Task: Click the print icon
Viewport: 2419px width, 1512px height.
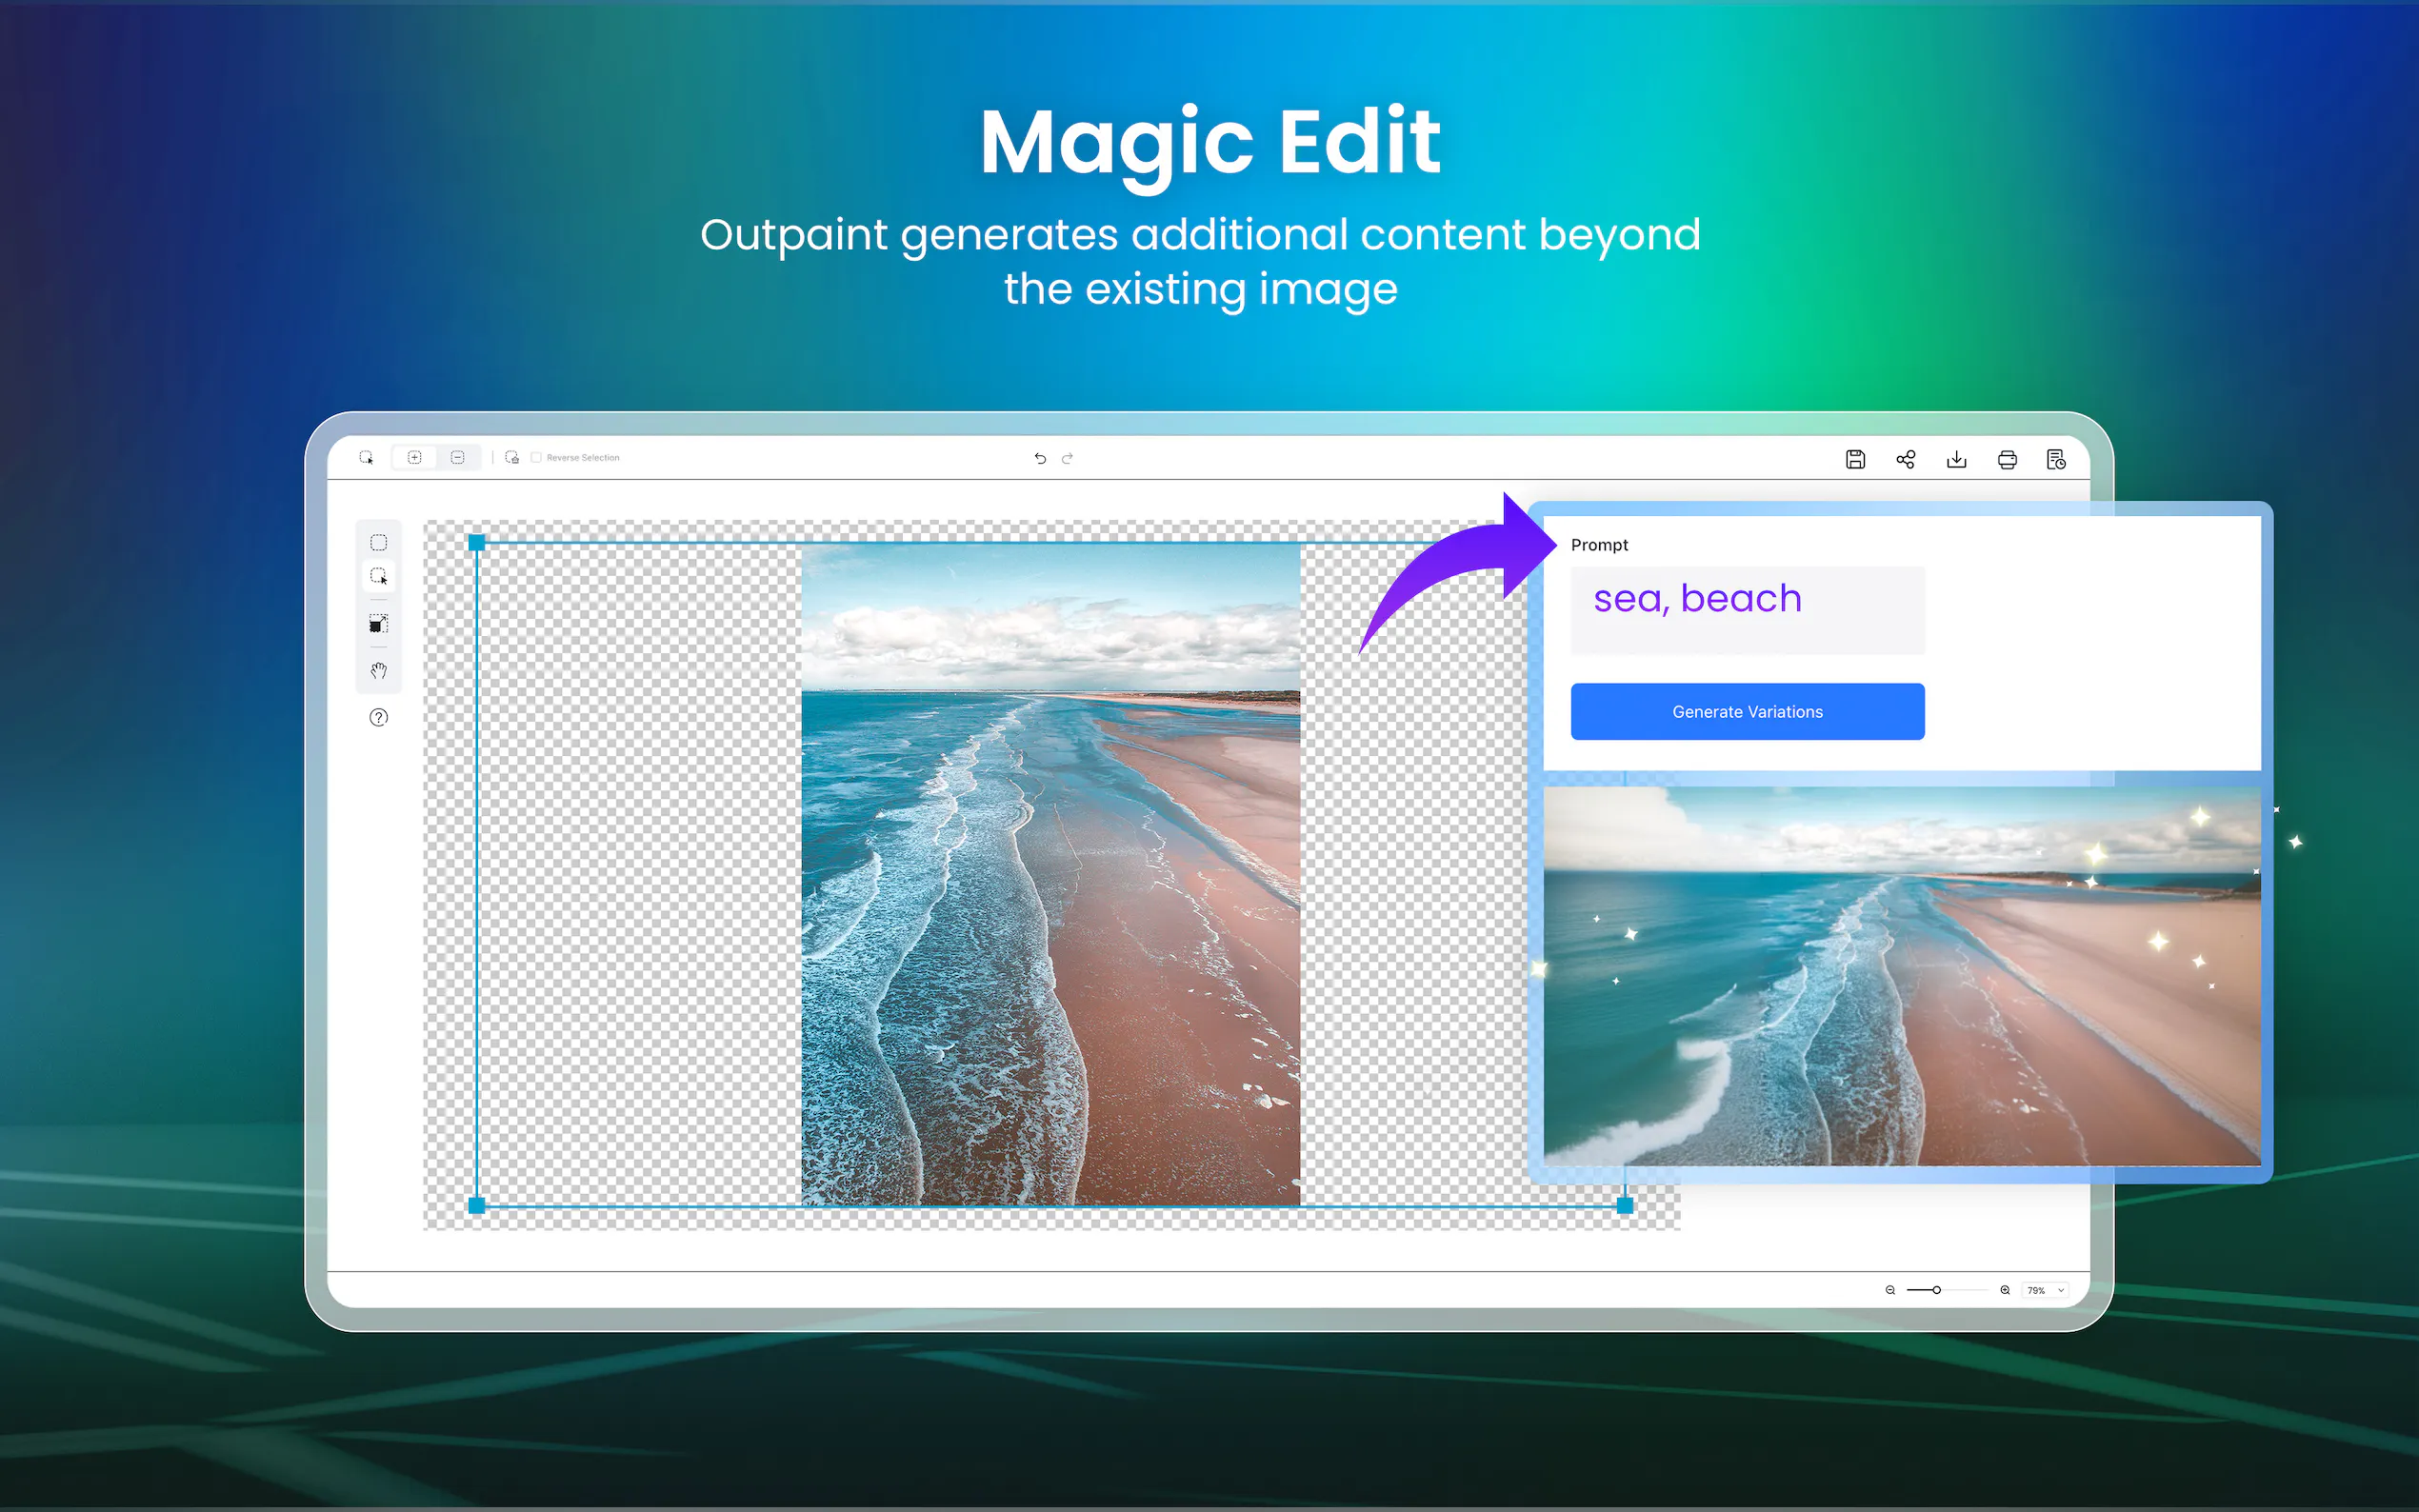Action: click(x=2006, y=459)
